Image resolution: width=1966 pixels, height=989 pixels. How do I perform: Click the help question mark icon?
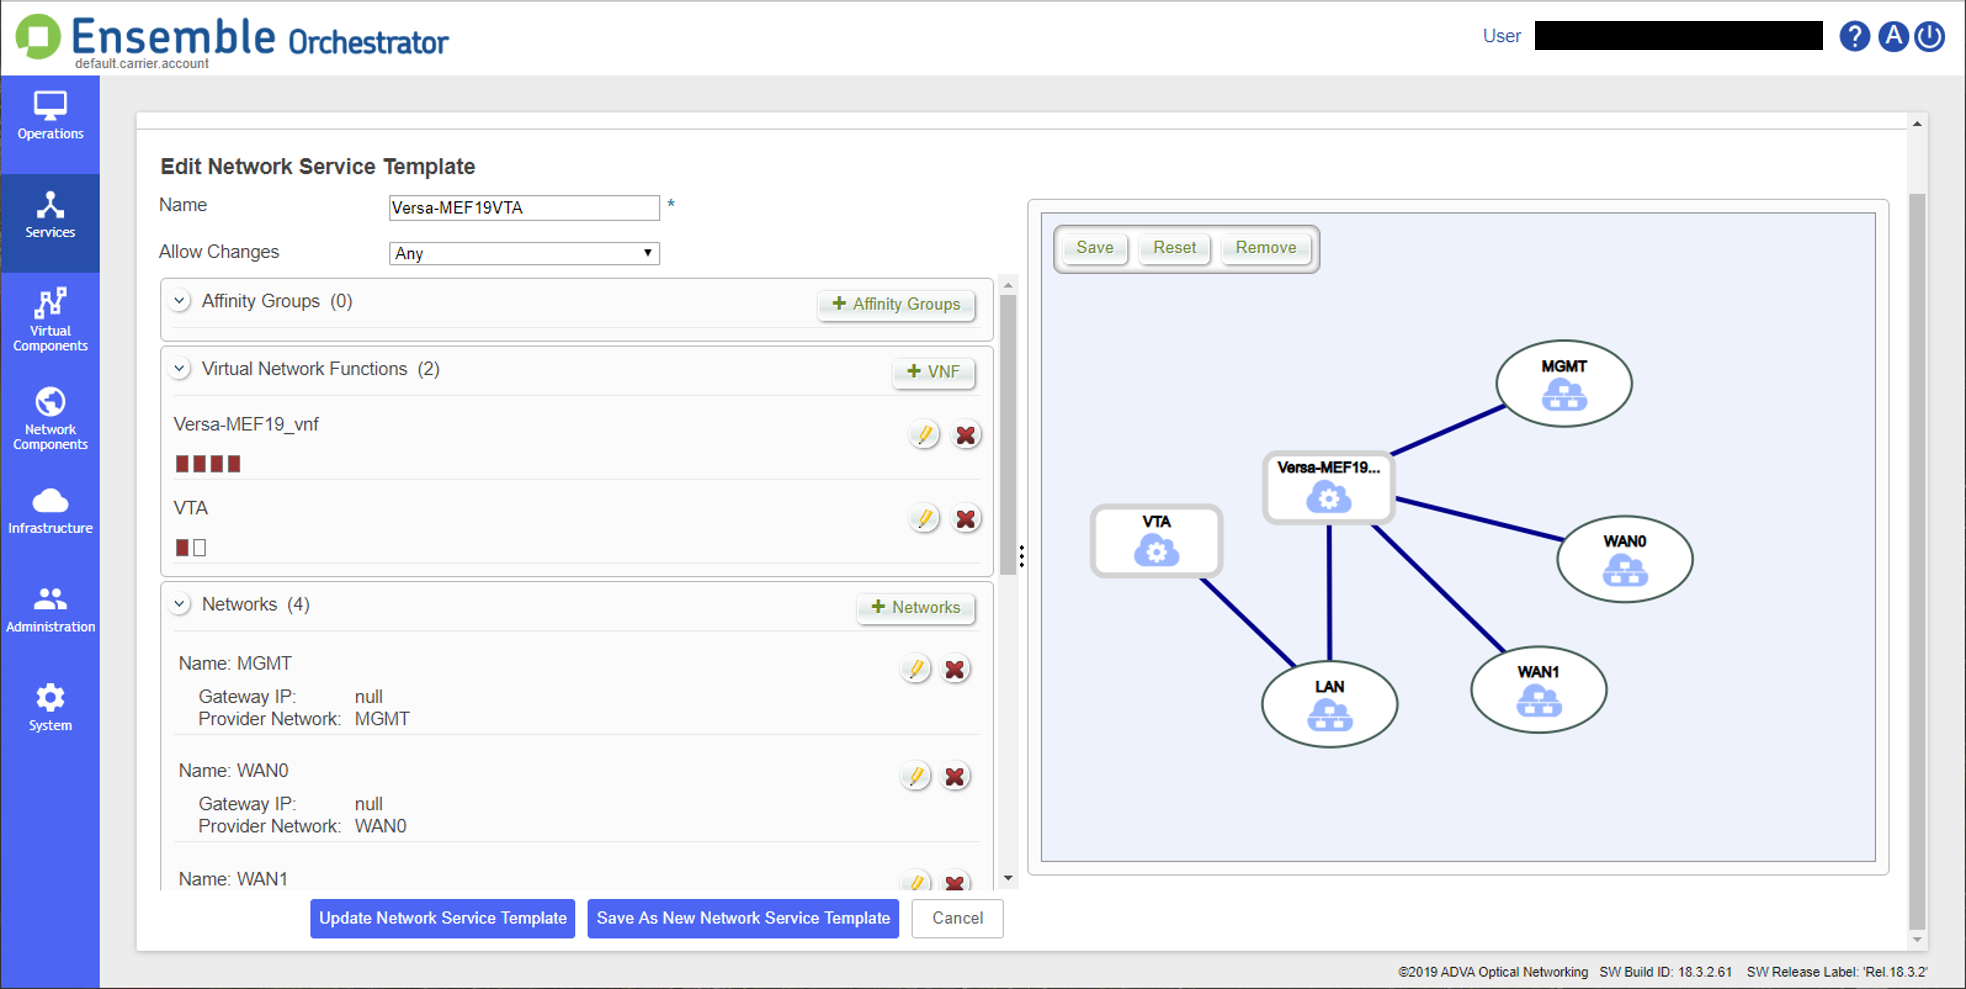(x=1854, y=36)
